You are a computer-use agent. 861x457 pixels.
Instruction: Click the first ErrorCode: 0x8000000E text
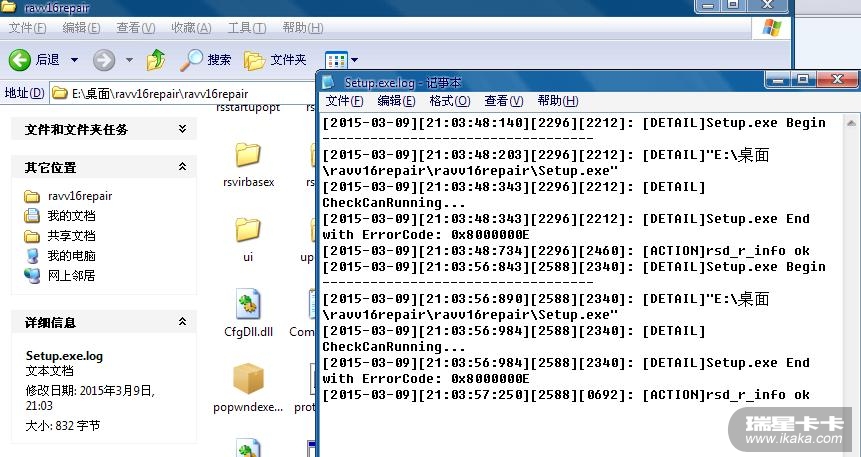(x=445, y=235)
